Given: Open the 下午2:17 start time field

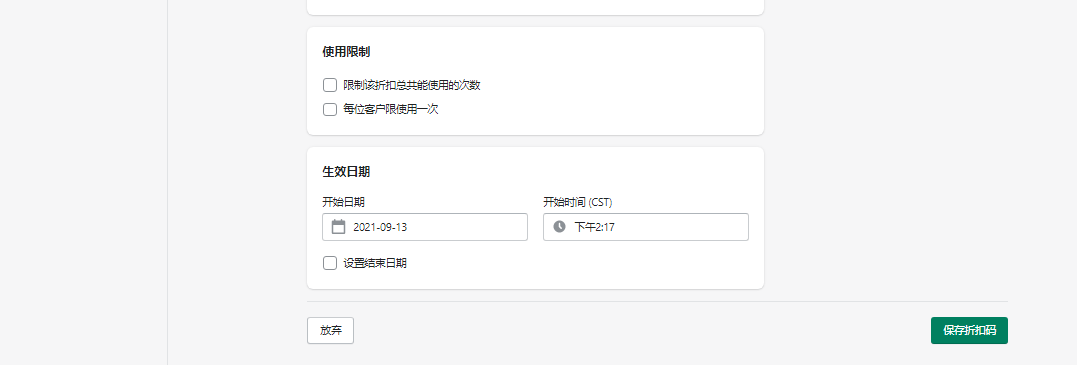Looking at the screenshot, I should click(646, 227).
